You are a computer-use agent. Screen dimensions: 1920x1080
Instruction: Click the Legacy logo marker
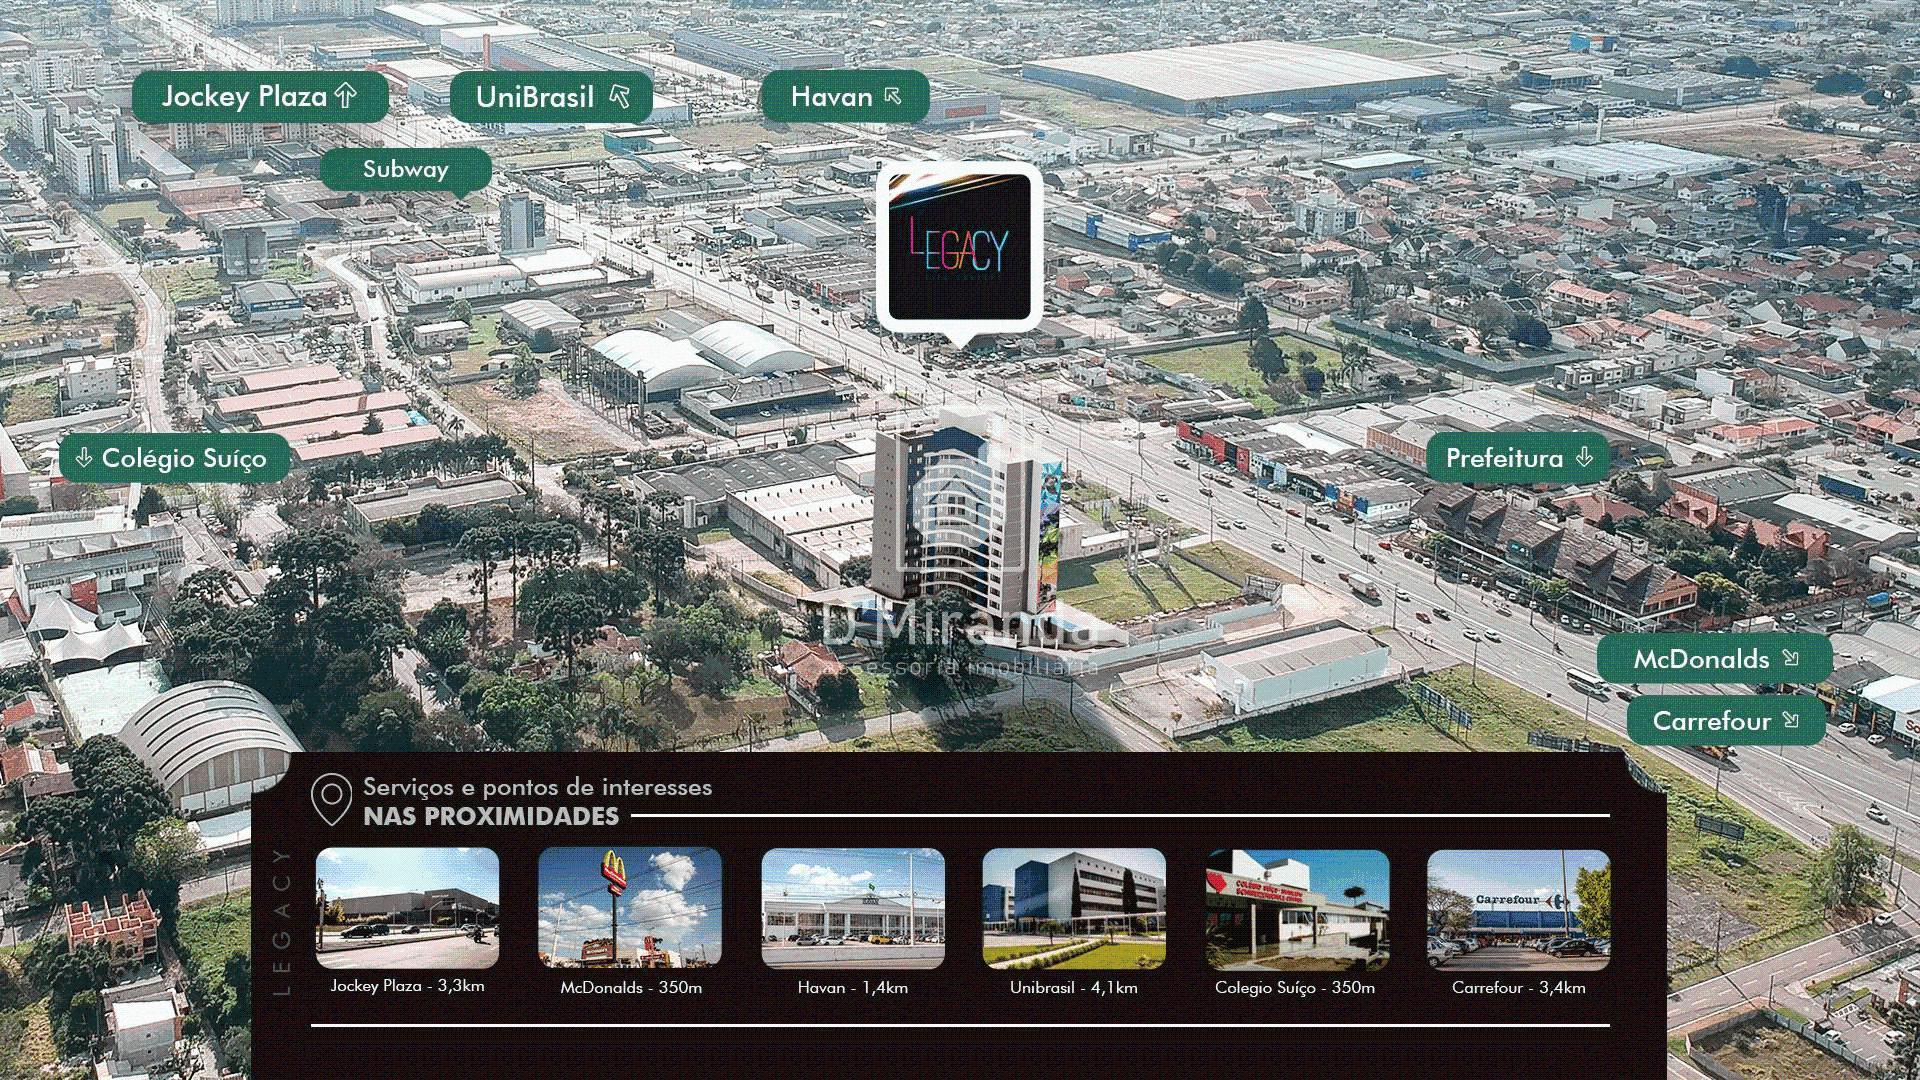coord(960,248)
